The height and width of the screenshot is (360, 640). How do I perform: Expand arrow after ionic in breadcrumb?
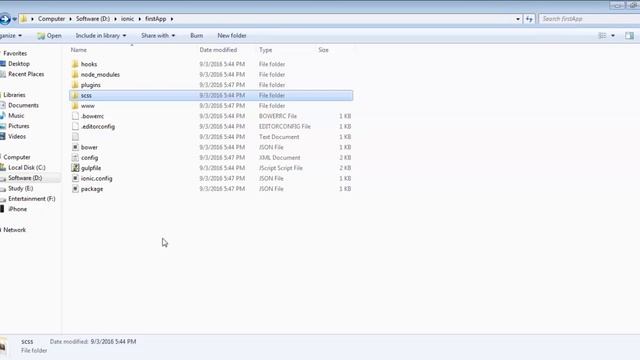[140, 19]
